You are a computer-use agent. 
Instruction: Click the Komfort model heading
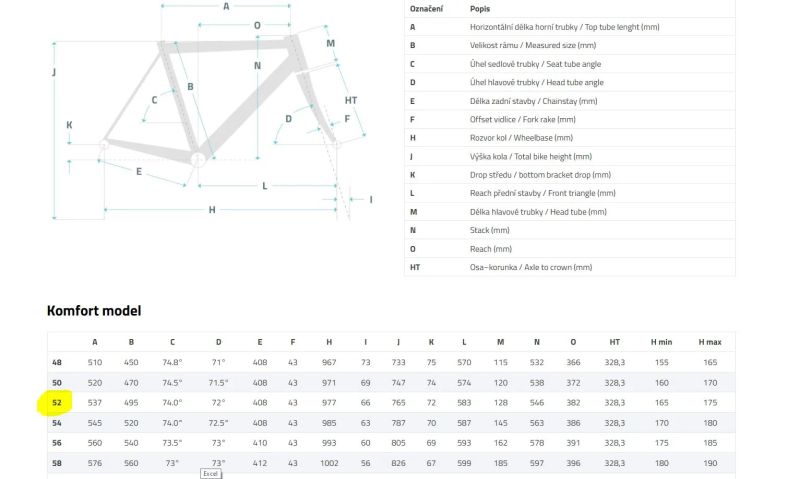coord(94,311)
